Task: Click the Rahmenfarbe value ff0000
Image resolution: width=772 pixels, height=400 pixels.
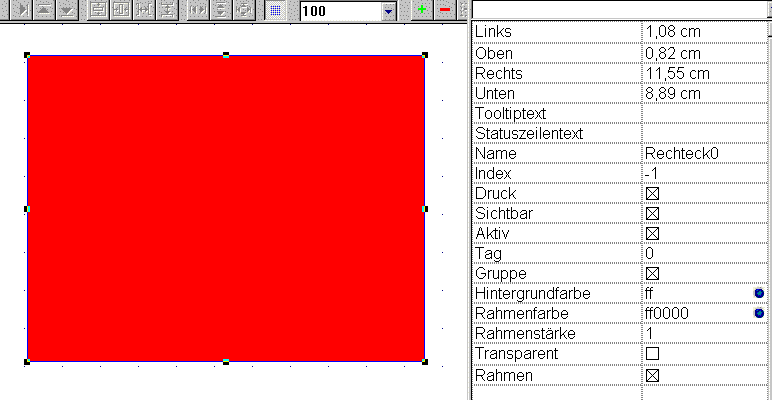Action: [x=667, y=313]
